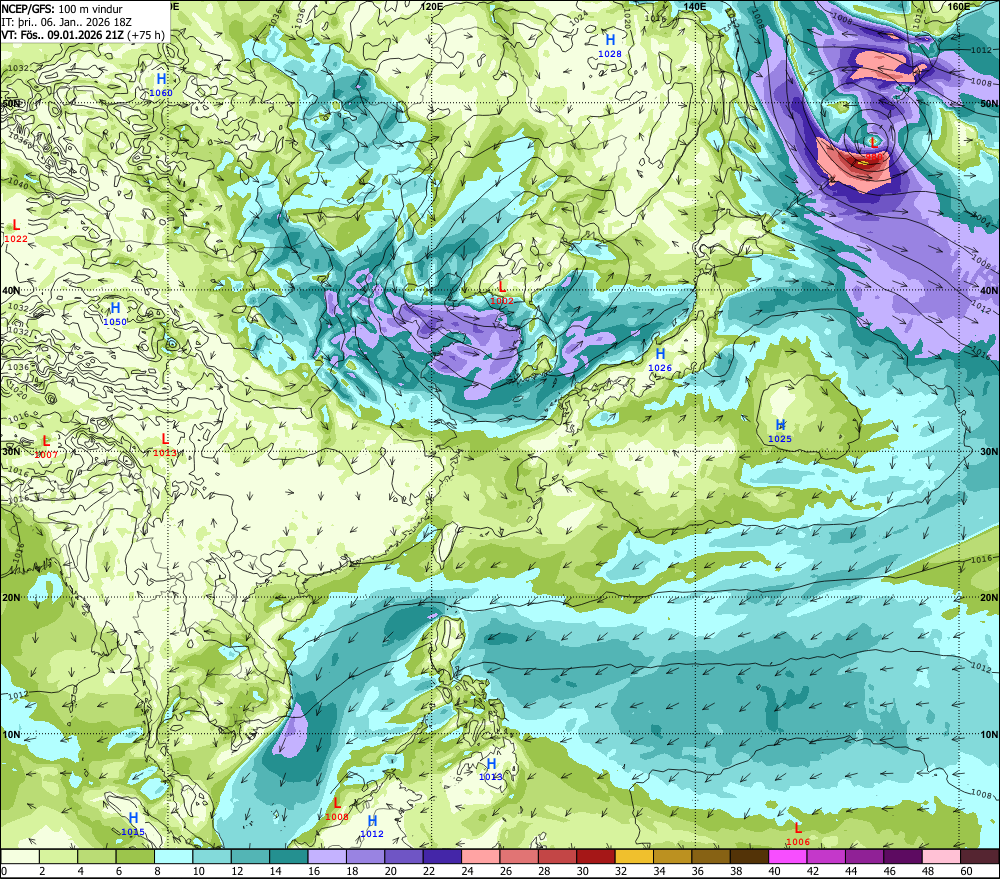
Task: Click the 10N label on left edge
Action: coord(11,734)
